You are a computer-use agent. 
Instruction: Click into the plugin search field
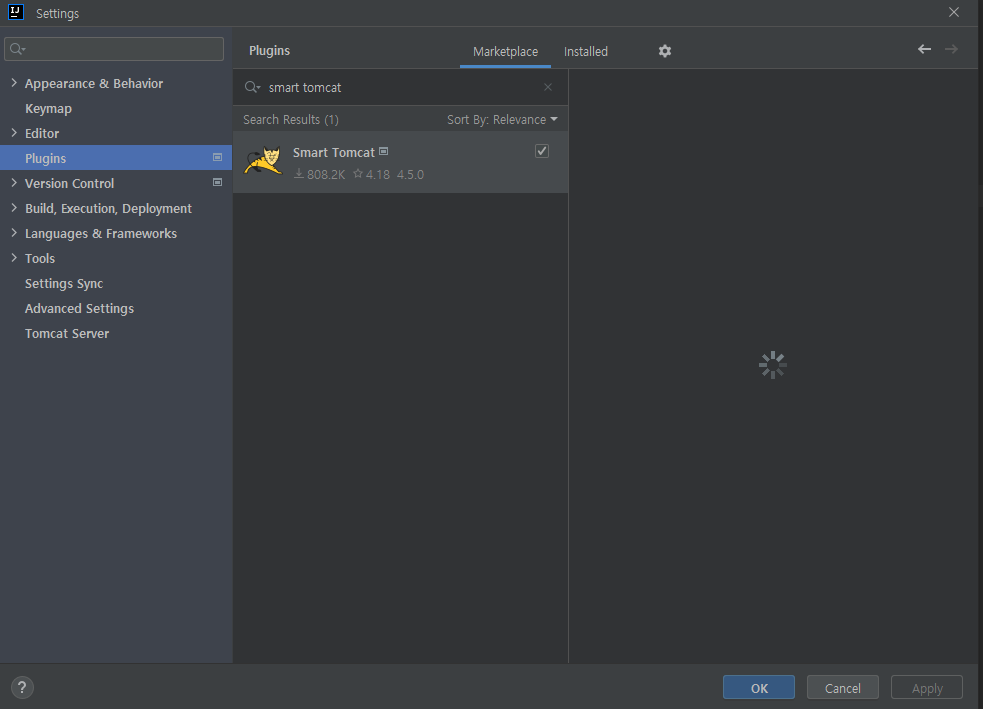pyautogui.click(x=401, y=87)
